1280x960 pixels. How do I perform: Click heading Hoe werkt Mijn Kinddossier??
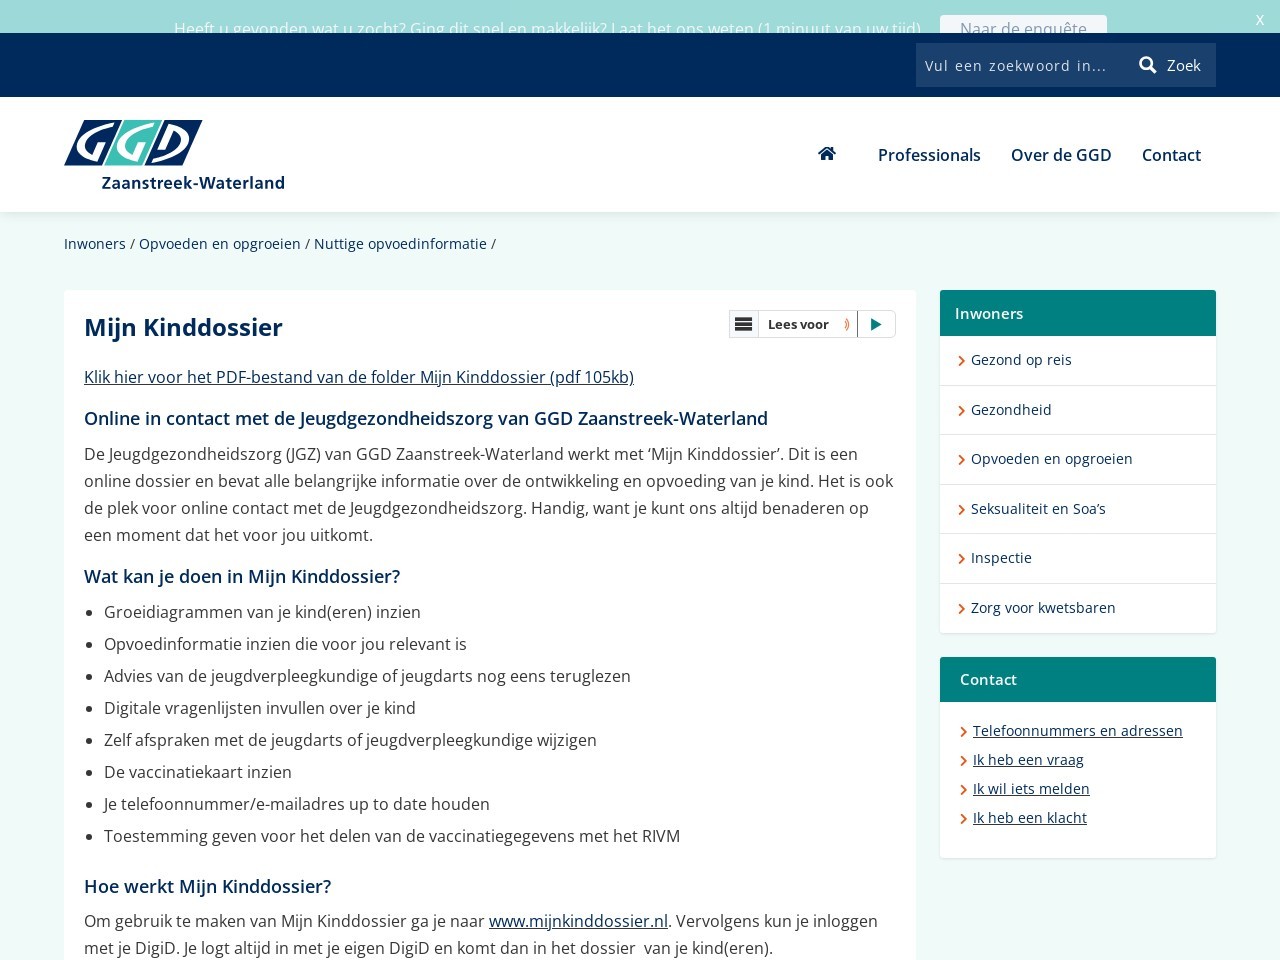pos(207,886)
